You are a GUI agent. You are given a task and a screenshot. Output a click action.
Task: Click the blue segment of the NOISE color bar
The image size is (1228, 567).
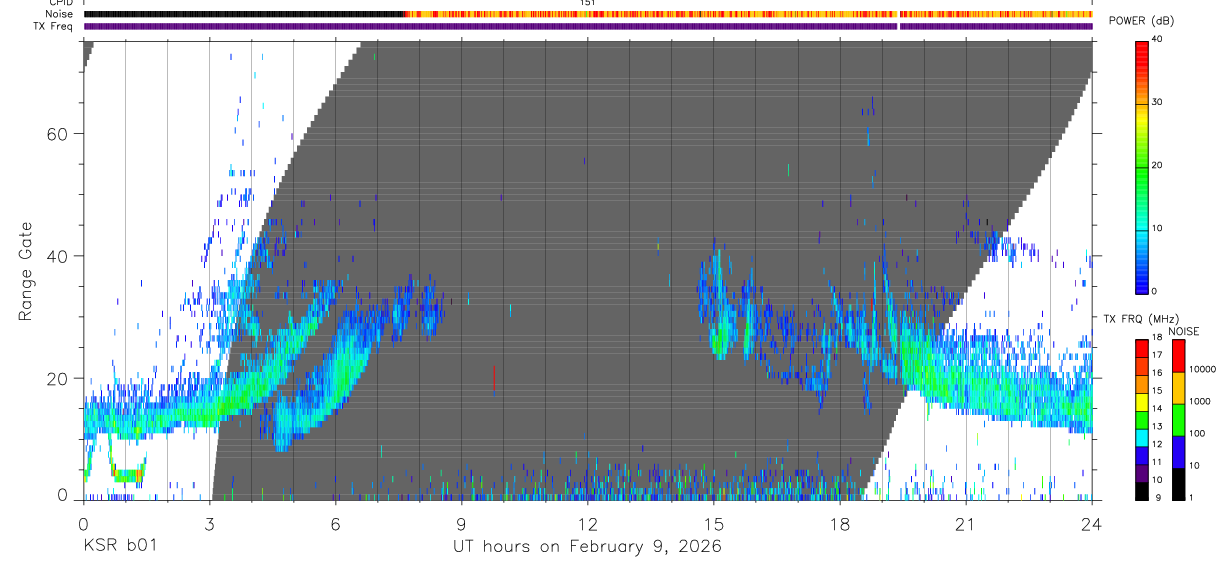(x=1179, y=451)
